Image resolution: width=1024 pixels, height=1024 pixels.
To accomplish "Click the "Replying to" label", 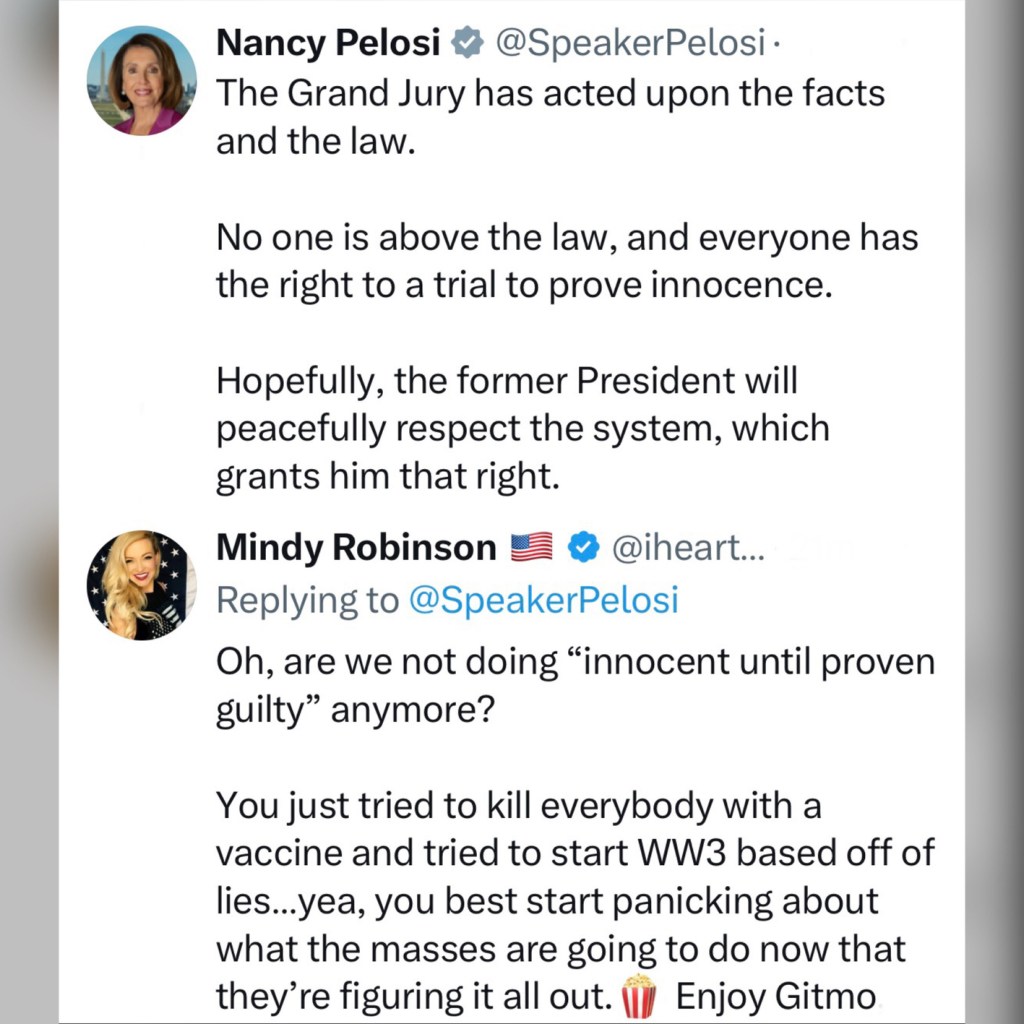I will tap(307, 599).
